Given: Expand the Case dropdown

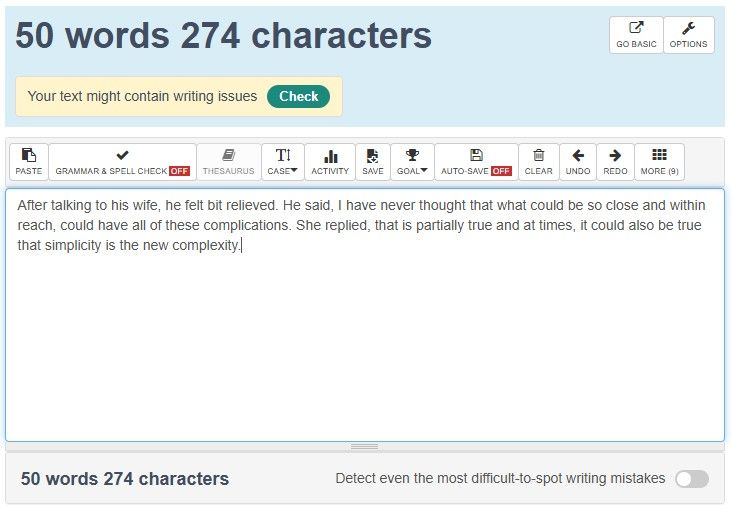Looking at the screenshot, I should pyautogui.click(x=282, y=162).
